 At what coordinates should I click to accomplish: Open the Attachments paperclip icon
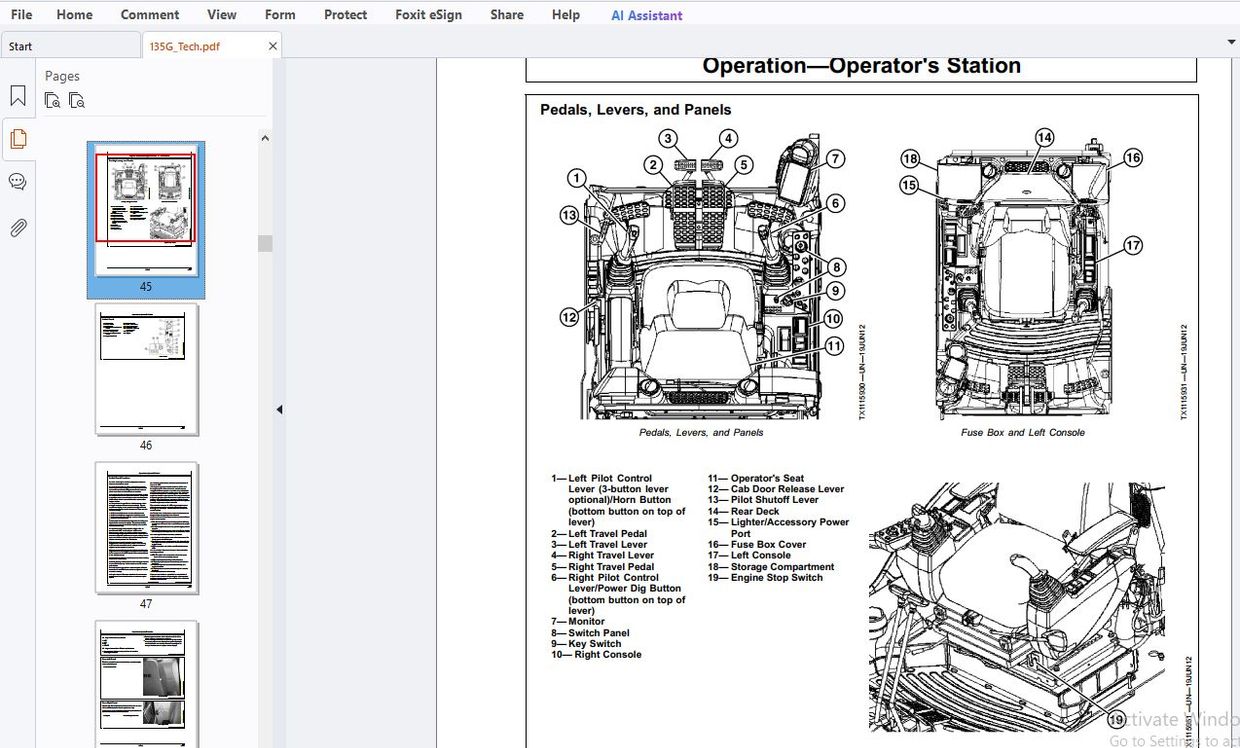pos(18,227)
